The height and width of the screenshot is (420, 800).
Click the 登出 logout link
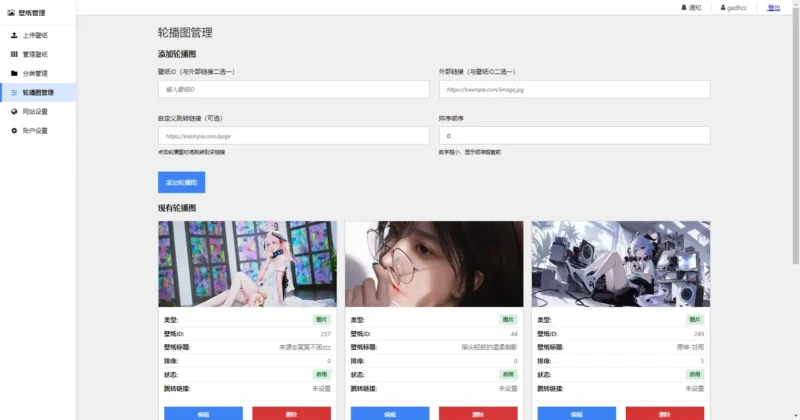click(x=773, y=7)
